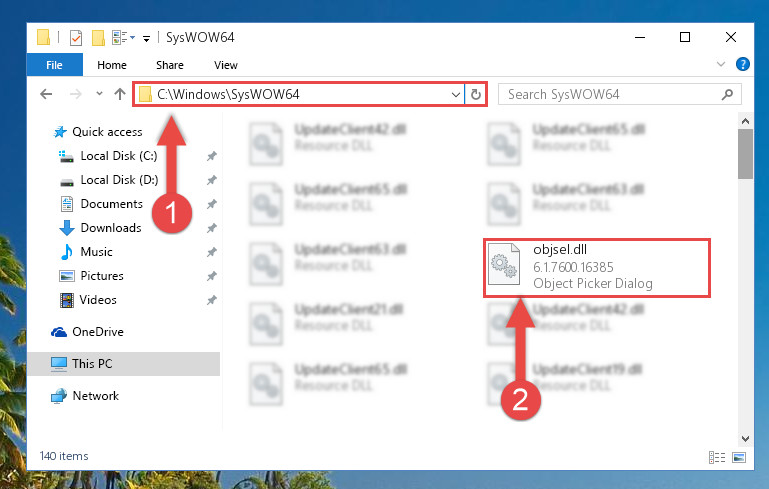
Task: Close the SysWOW64 window
Action: coord(731,37)
